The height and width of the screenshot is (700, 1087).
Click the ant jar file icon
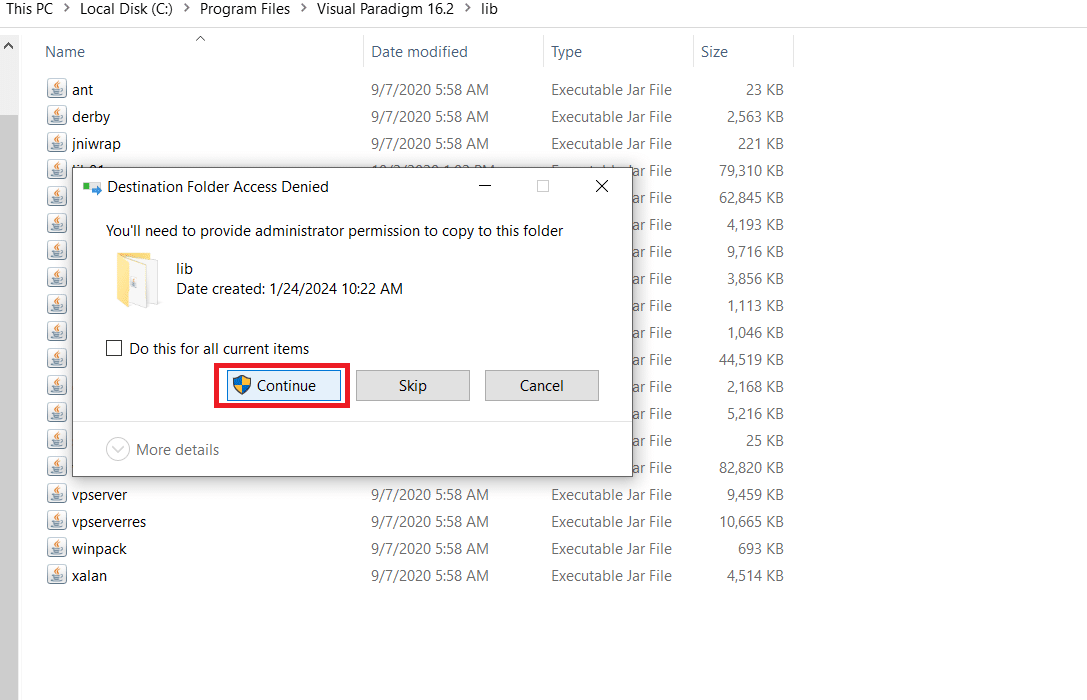(x=57, y=89)
